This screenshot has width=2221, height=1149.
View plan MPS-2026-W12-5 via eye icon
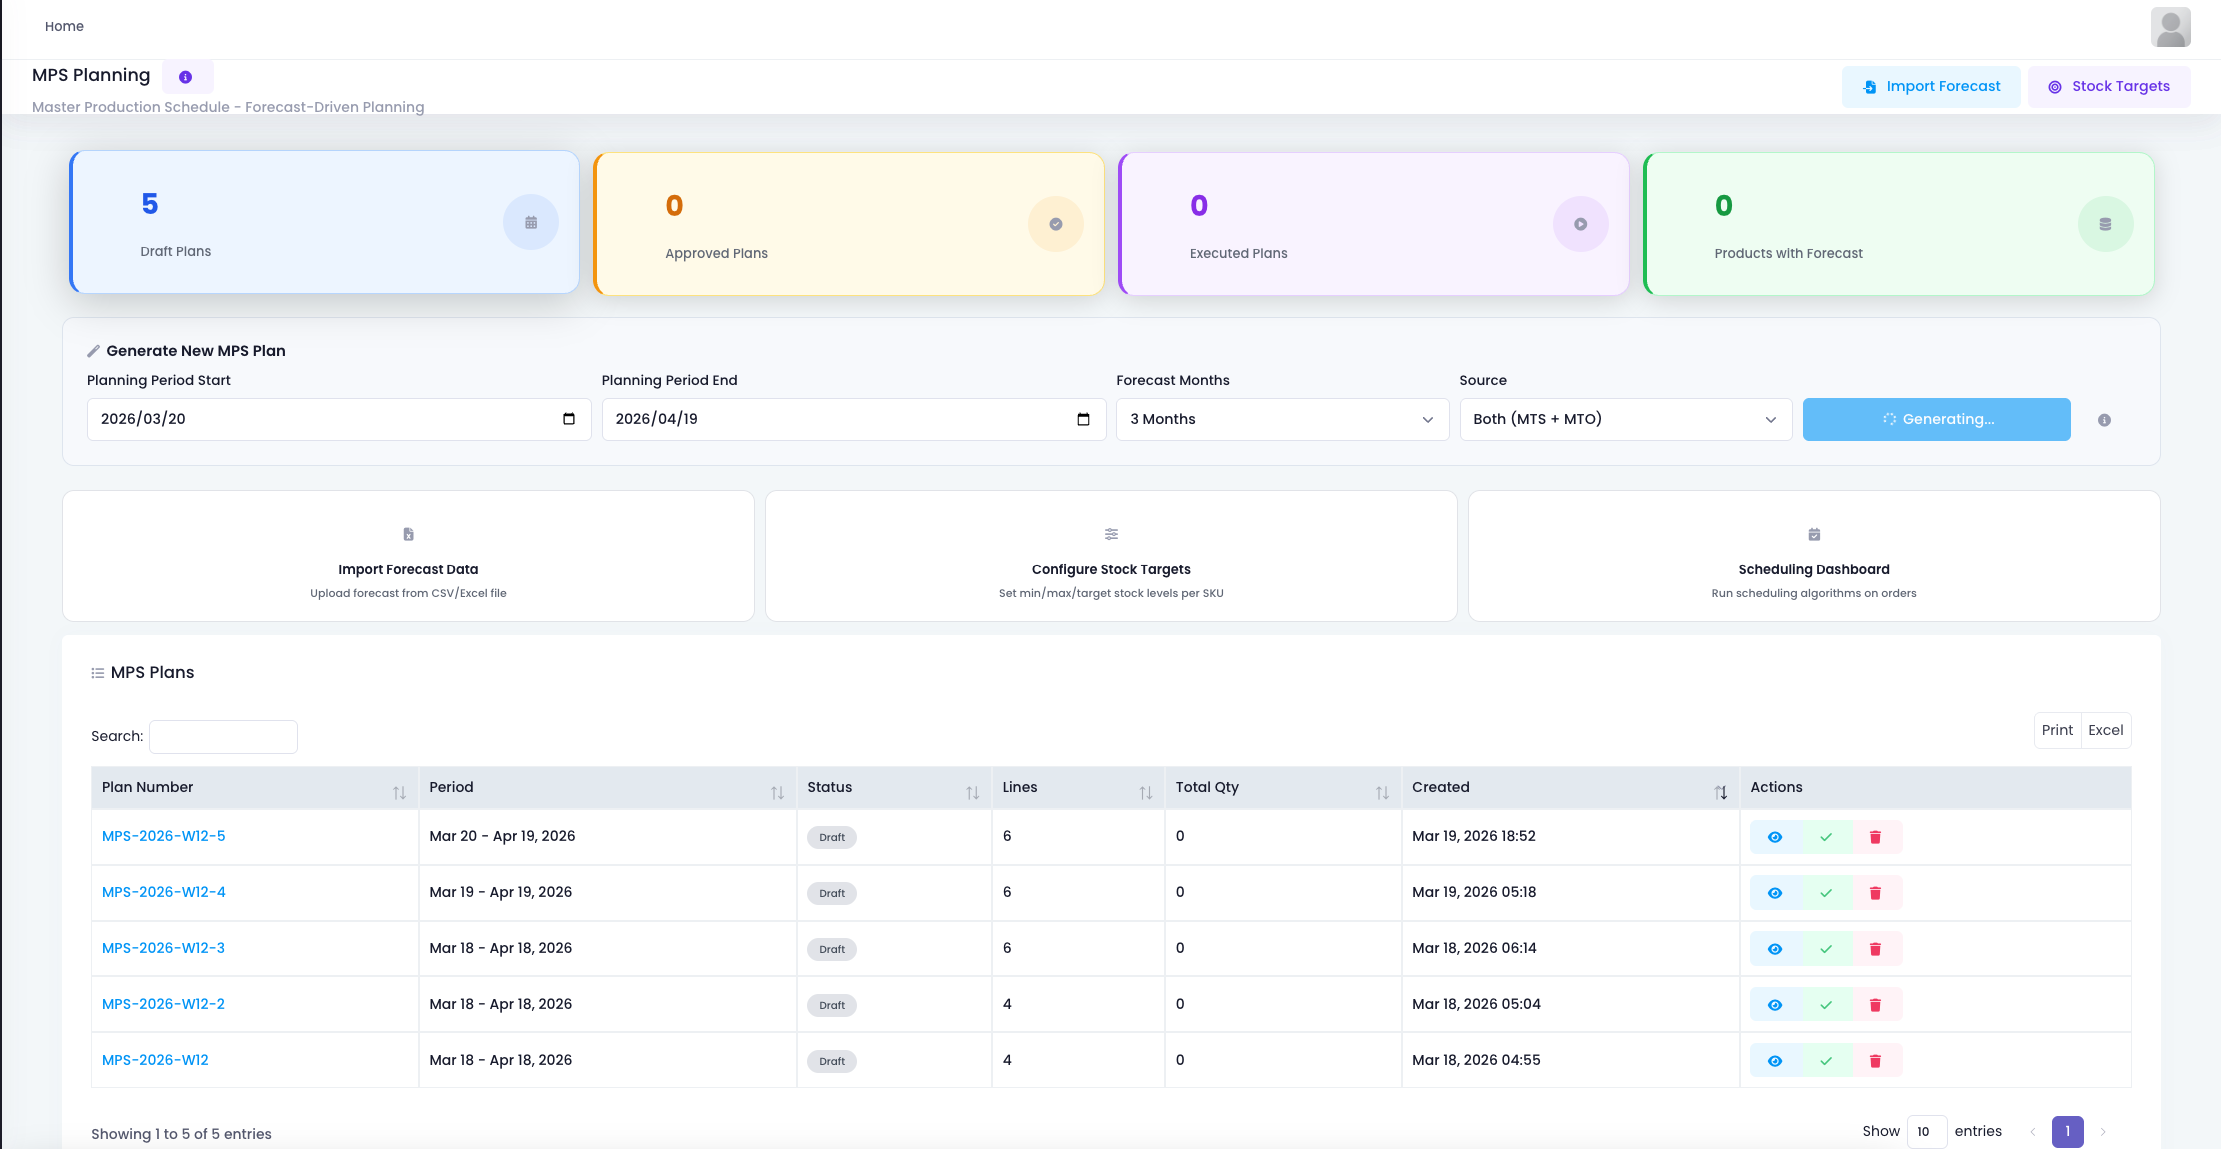[x=1775, y=837]
